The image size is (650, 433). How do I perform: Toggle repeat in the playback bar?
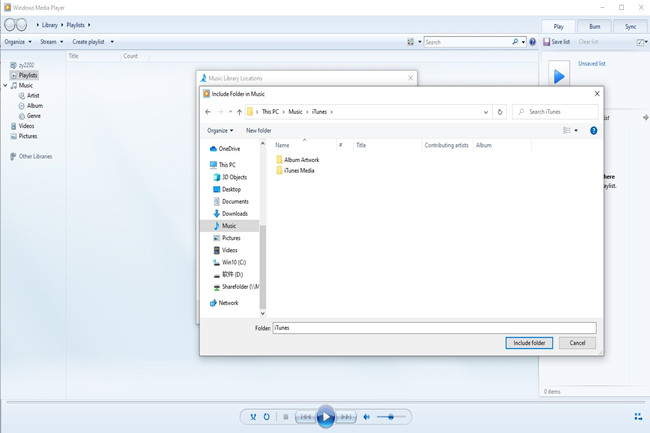[x=267, y=417]
